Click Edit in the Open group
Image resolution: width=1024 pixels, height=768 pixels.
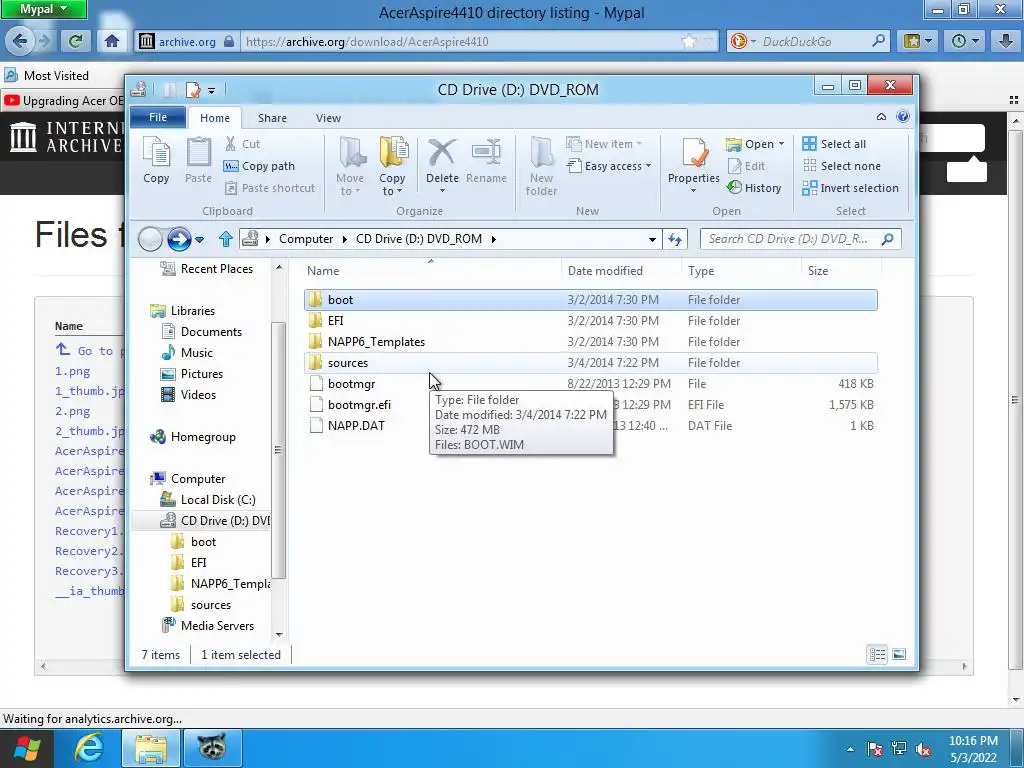tap(746, 166)
